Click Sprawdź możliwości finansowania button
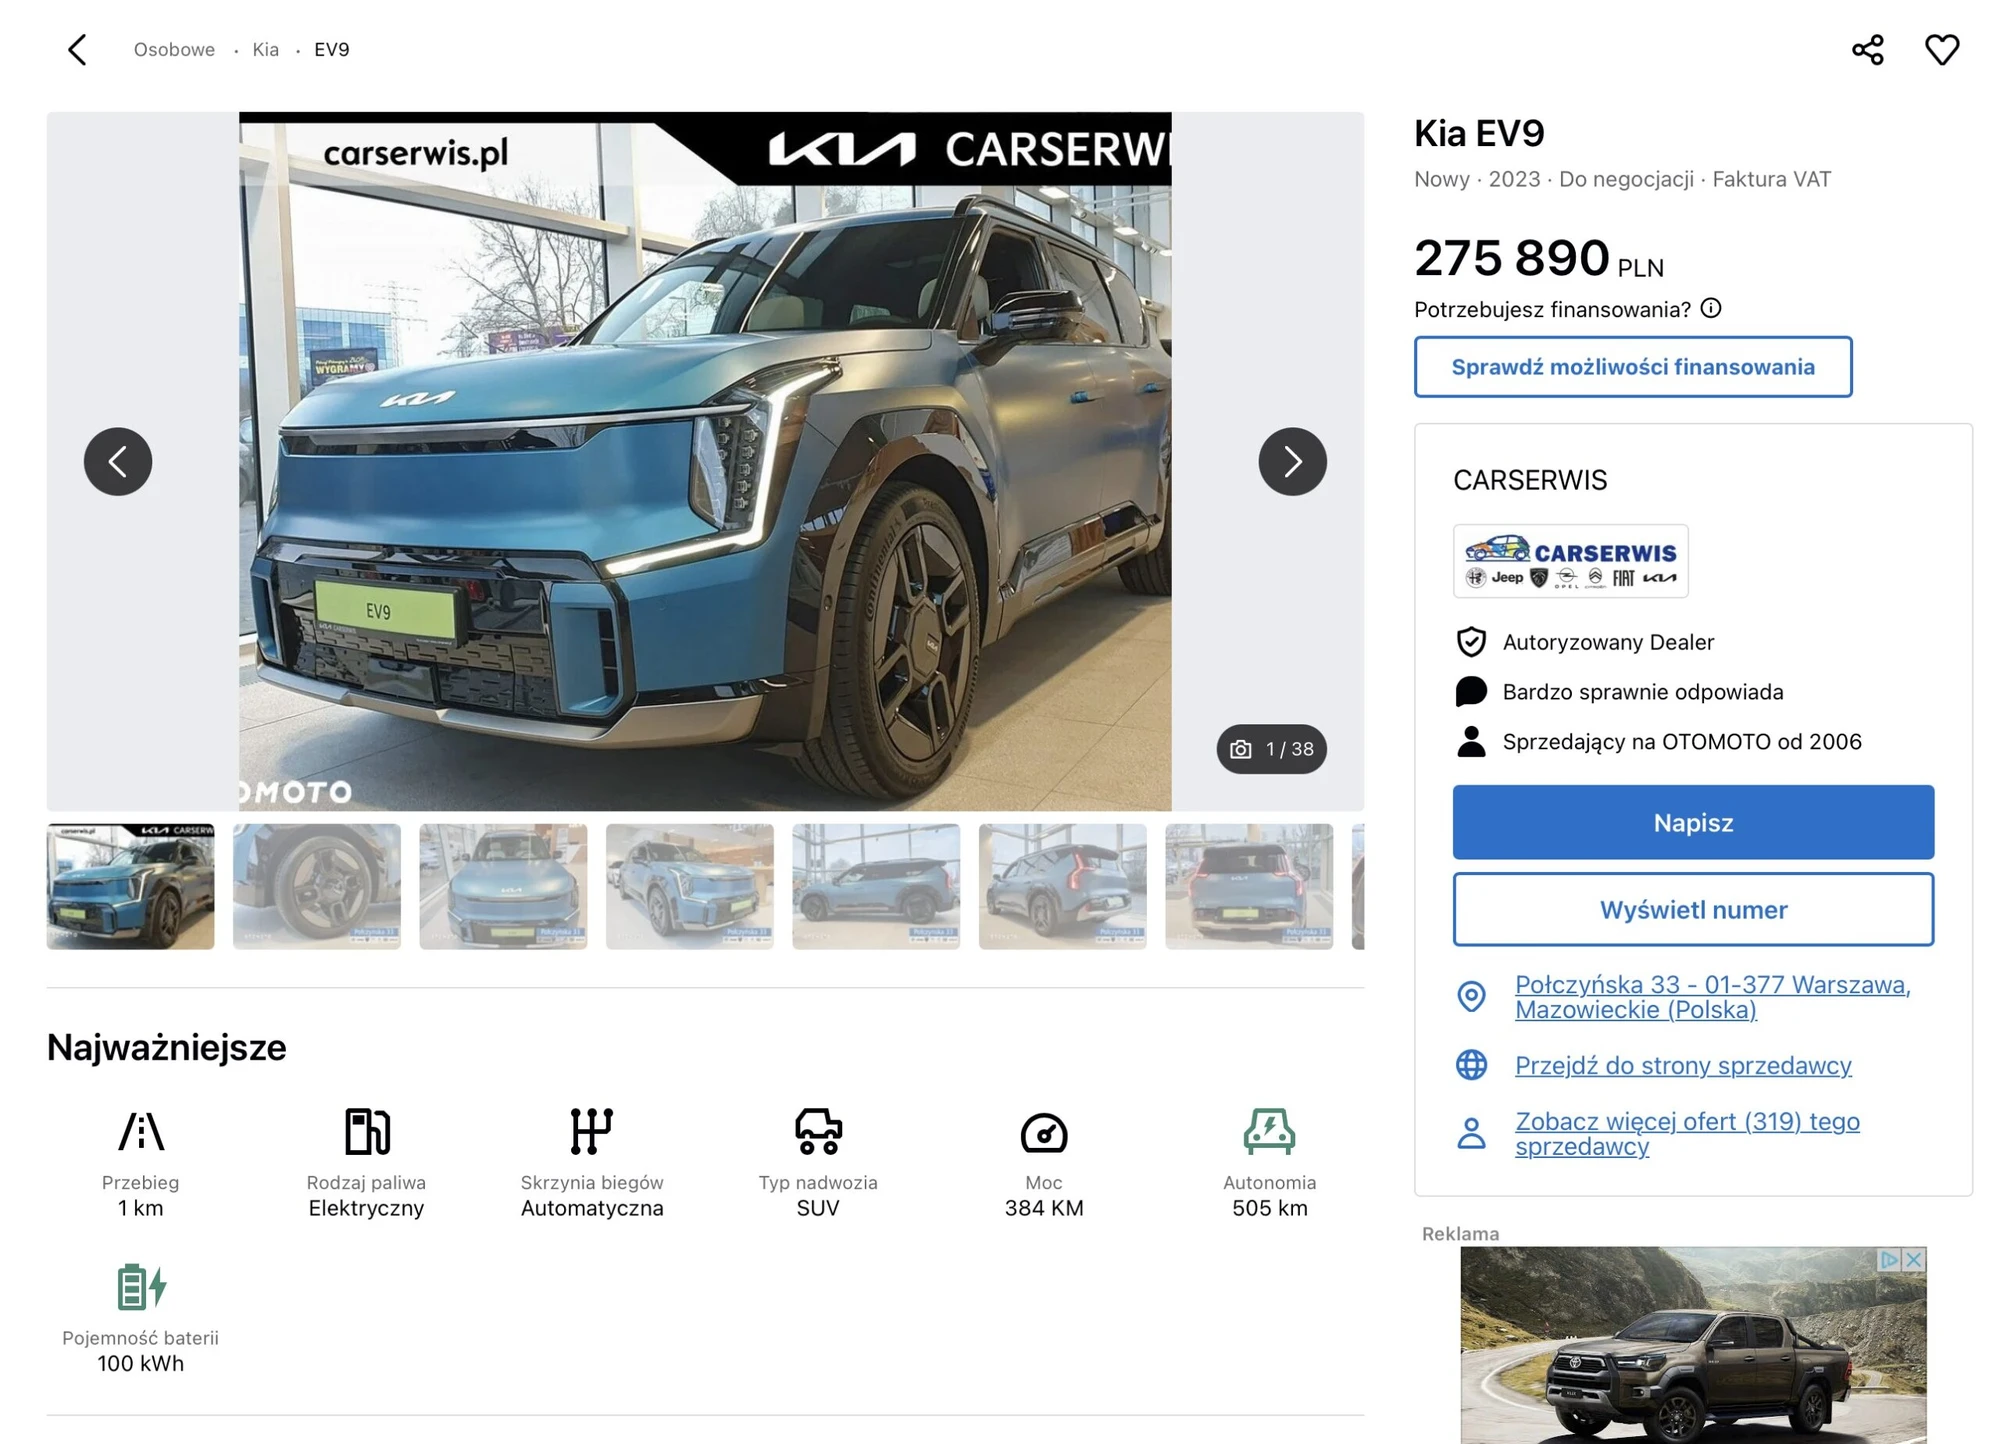This screenshot has width=2000, height=1444. tap(1632, 367)
